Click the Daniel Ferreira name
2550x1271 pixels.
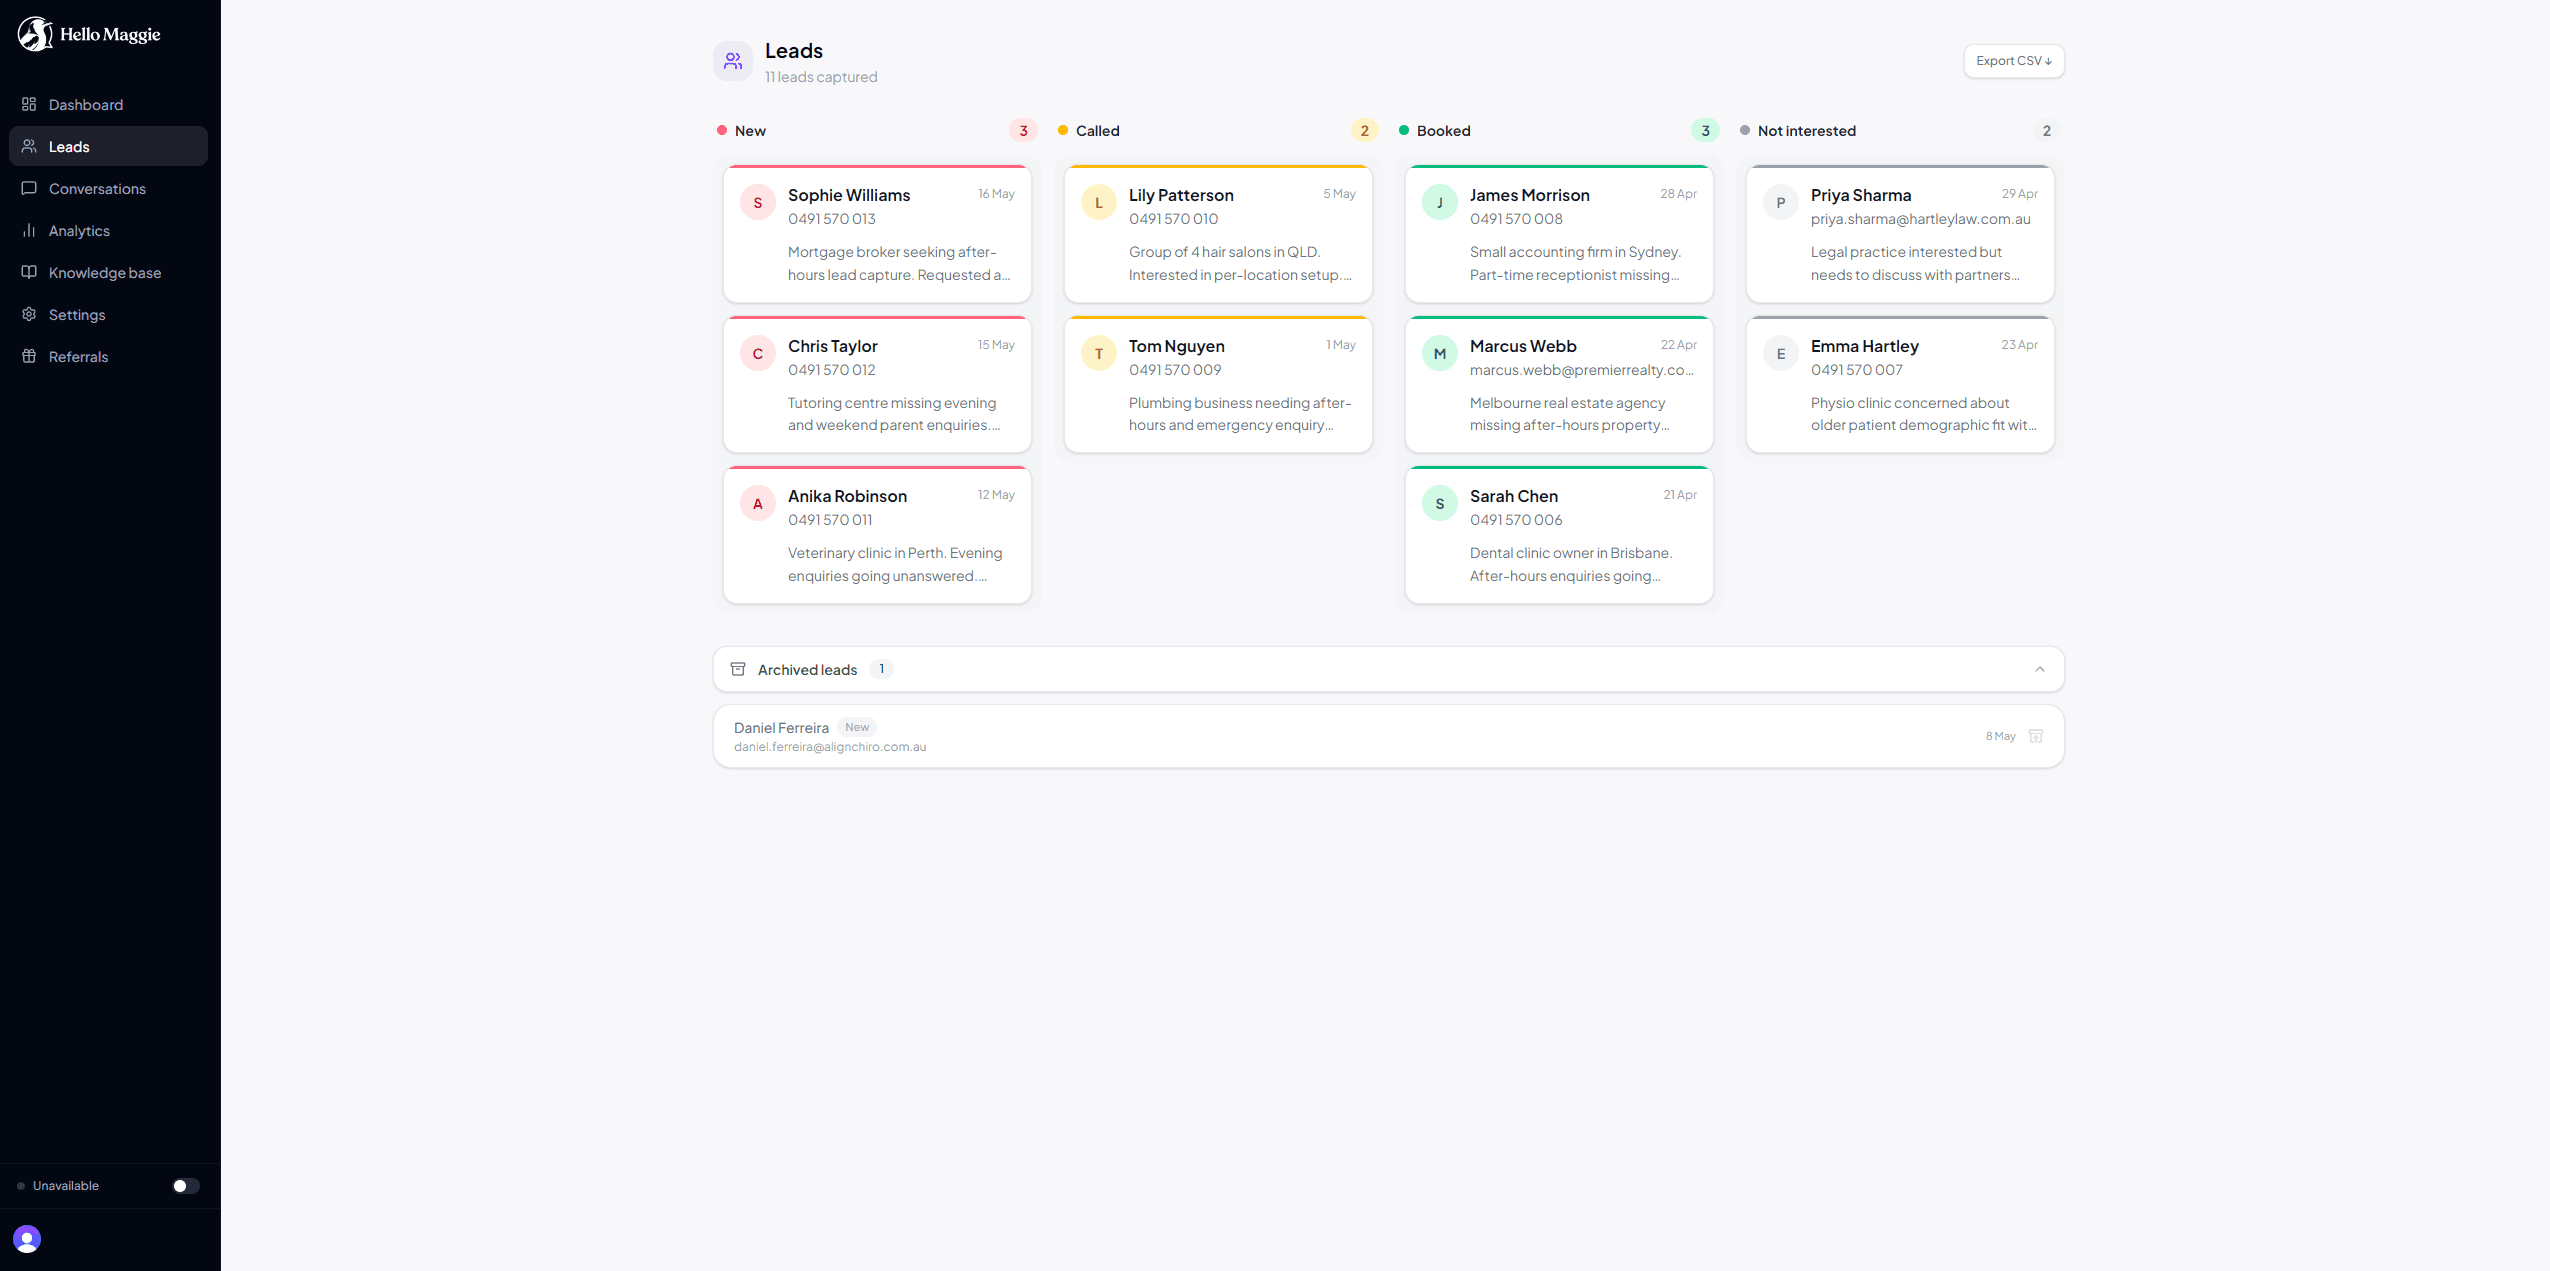781,728
